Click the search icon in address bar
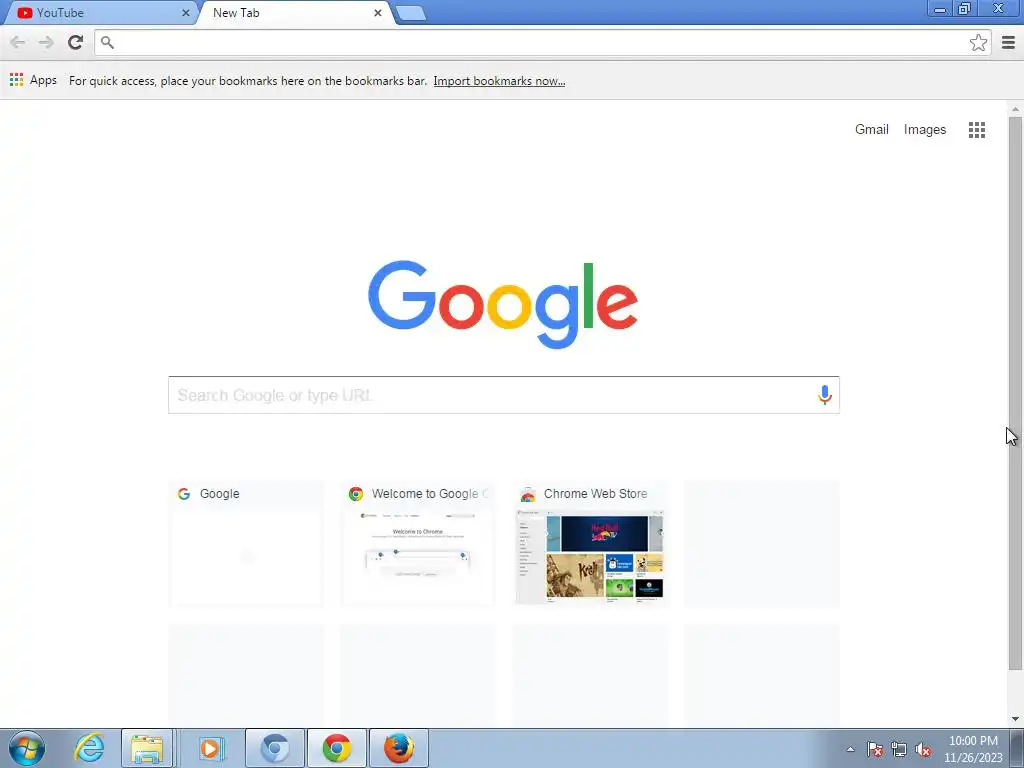This screenshot has height=768, width=1024. click(107, 42)
